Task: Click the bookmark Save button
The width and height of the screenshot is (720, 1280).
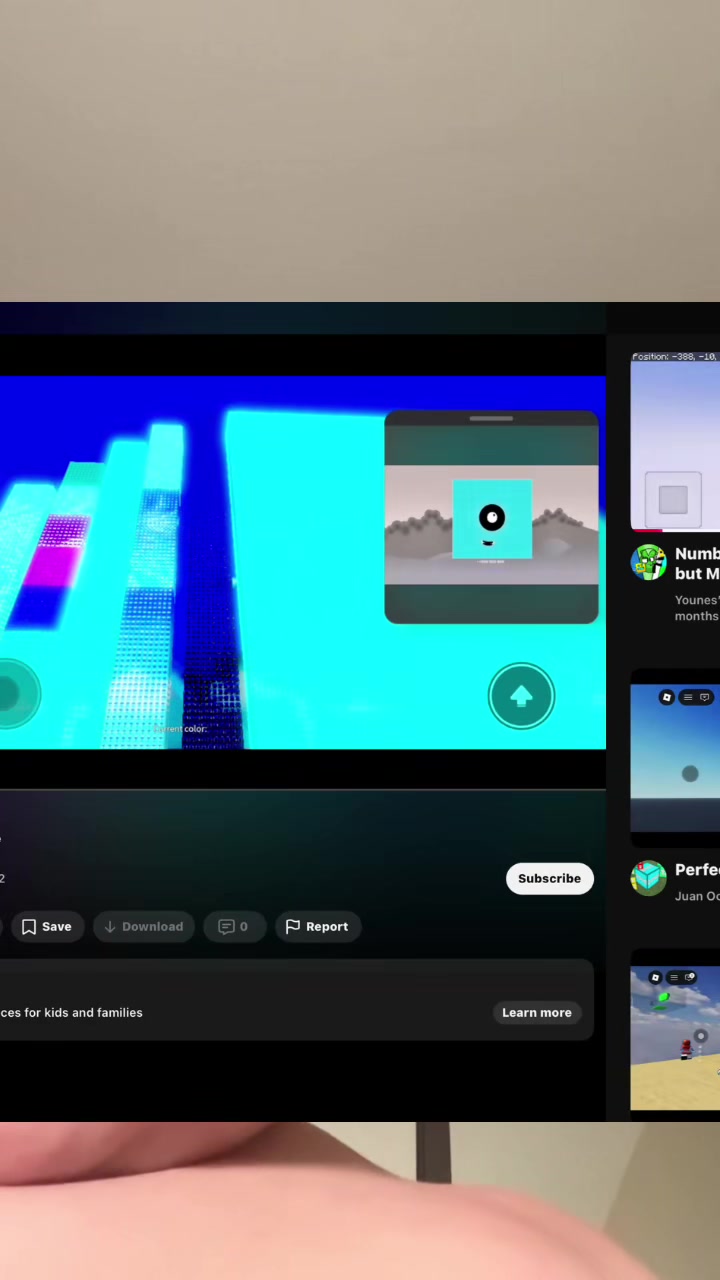Action: (x=47, y=926)
